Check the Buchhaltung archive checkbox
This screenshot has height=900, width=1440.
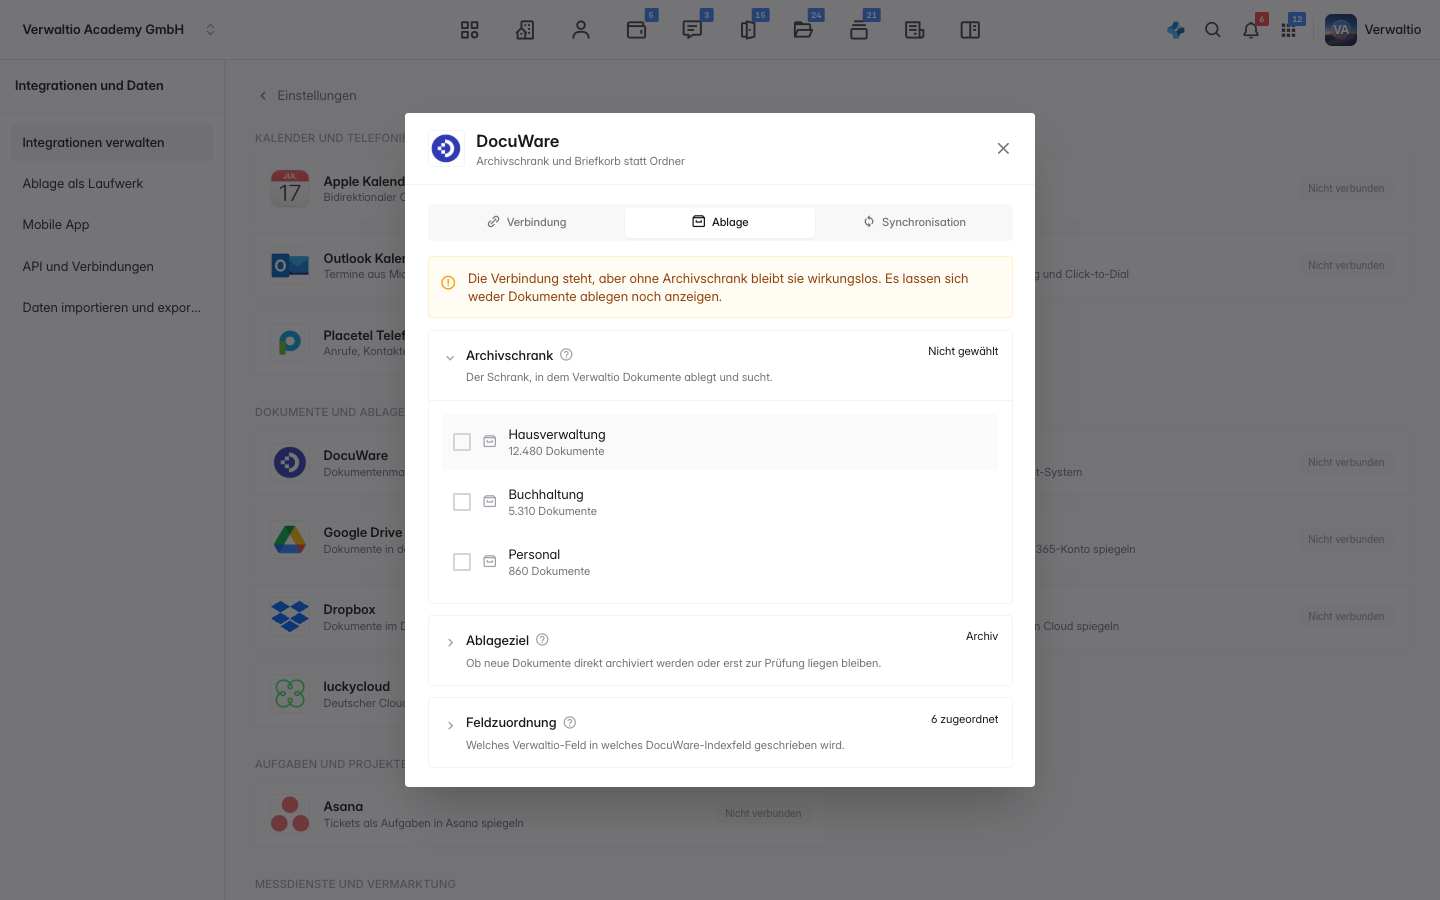(462, 502)
